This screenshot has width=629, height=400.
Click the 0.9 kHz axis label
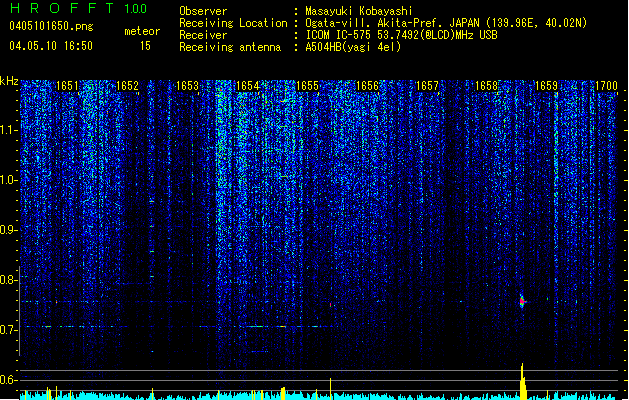[x=9, y=230]
